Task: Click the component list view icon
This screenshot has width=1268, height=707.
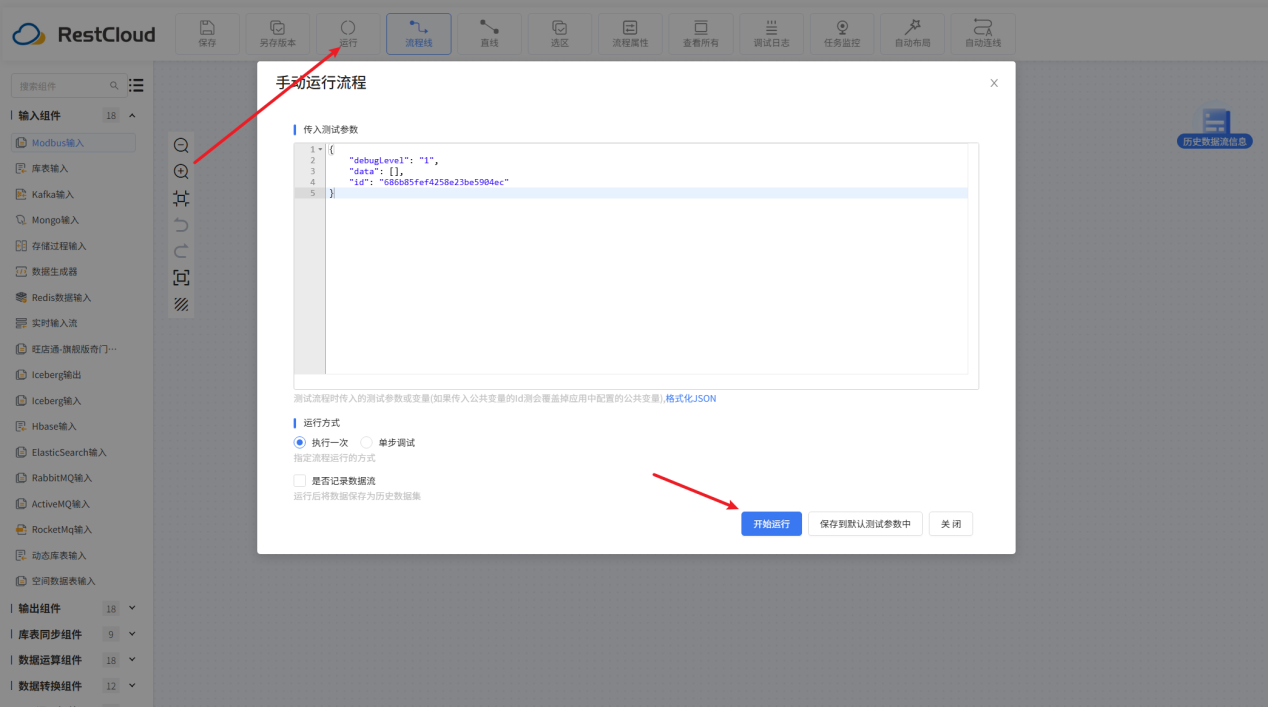Action: coord(136,86)
